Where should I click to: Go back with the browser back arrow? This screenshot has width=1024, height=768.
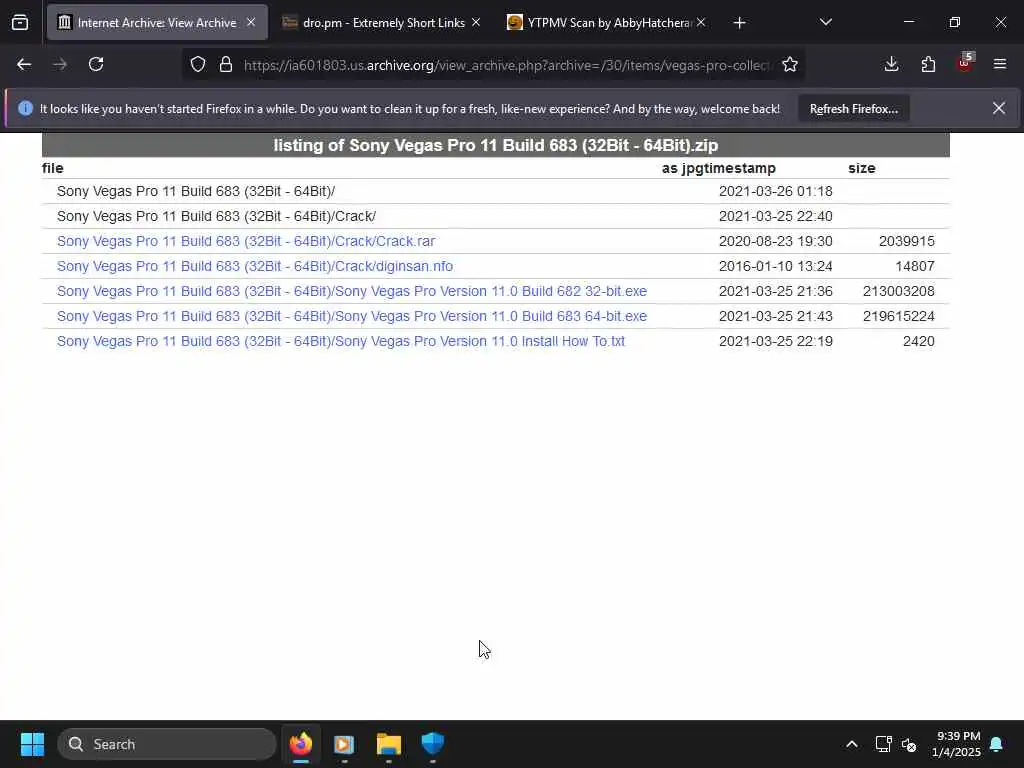pyautogui.click(x=24, y=64)
